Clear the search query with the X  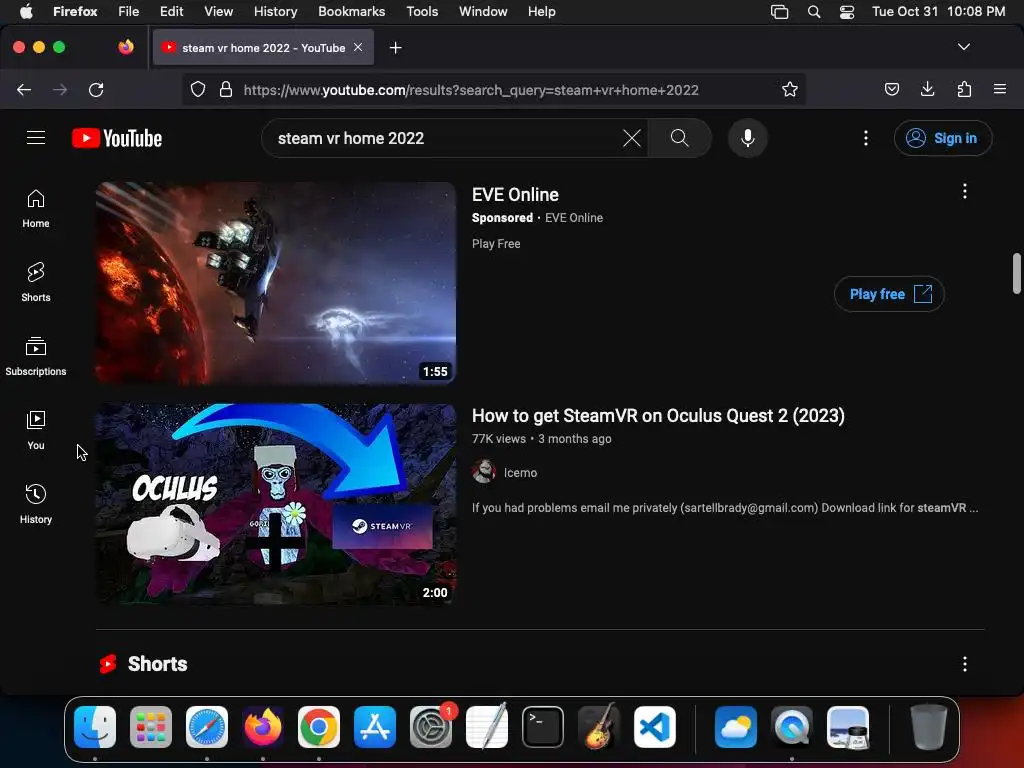[632, 138]
